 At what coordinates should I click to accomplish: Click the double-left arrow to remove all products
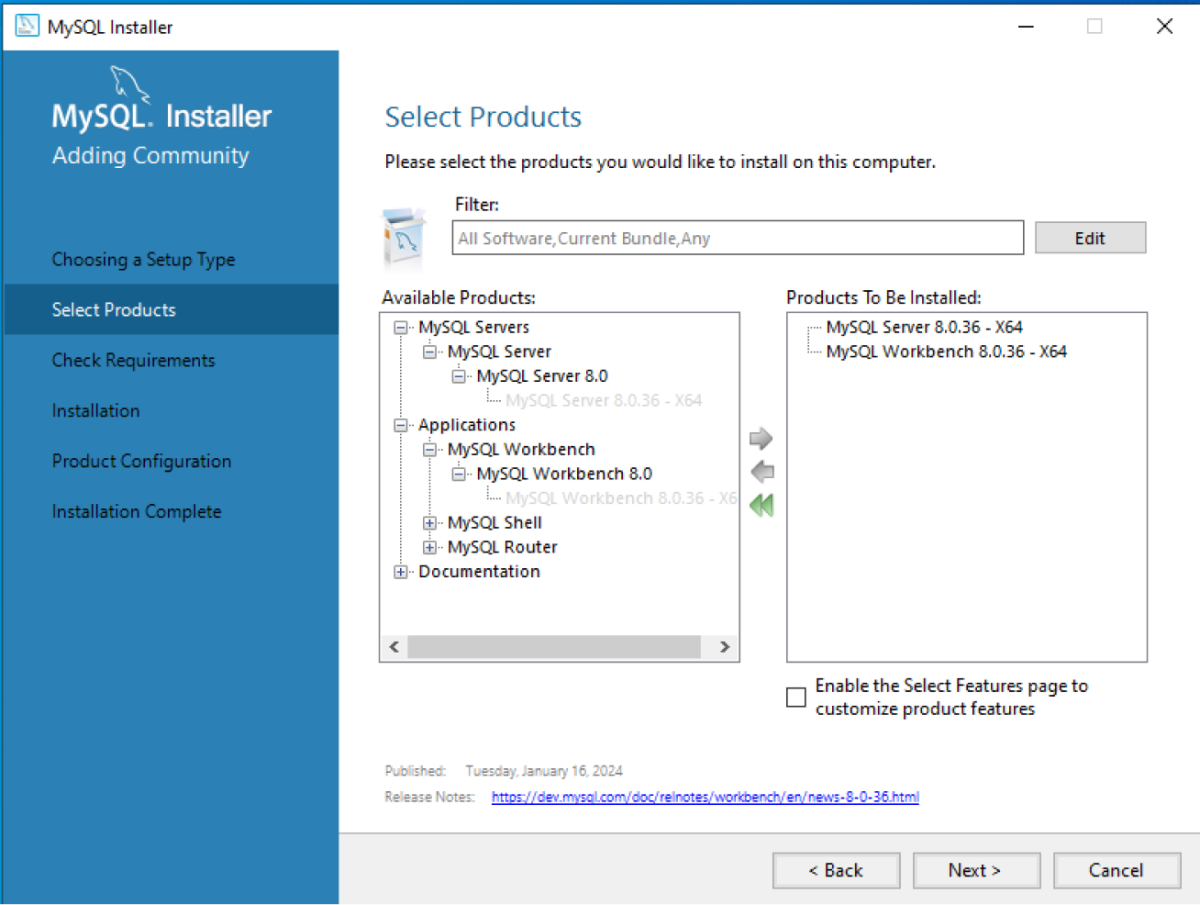coord(761,505)
